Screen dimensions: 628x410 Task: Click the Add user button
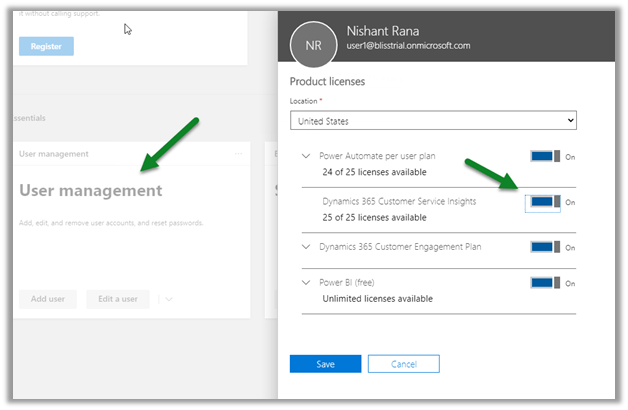click(x=48, y=299)
